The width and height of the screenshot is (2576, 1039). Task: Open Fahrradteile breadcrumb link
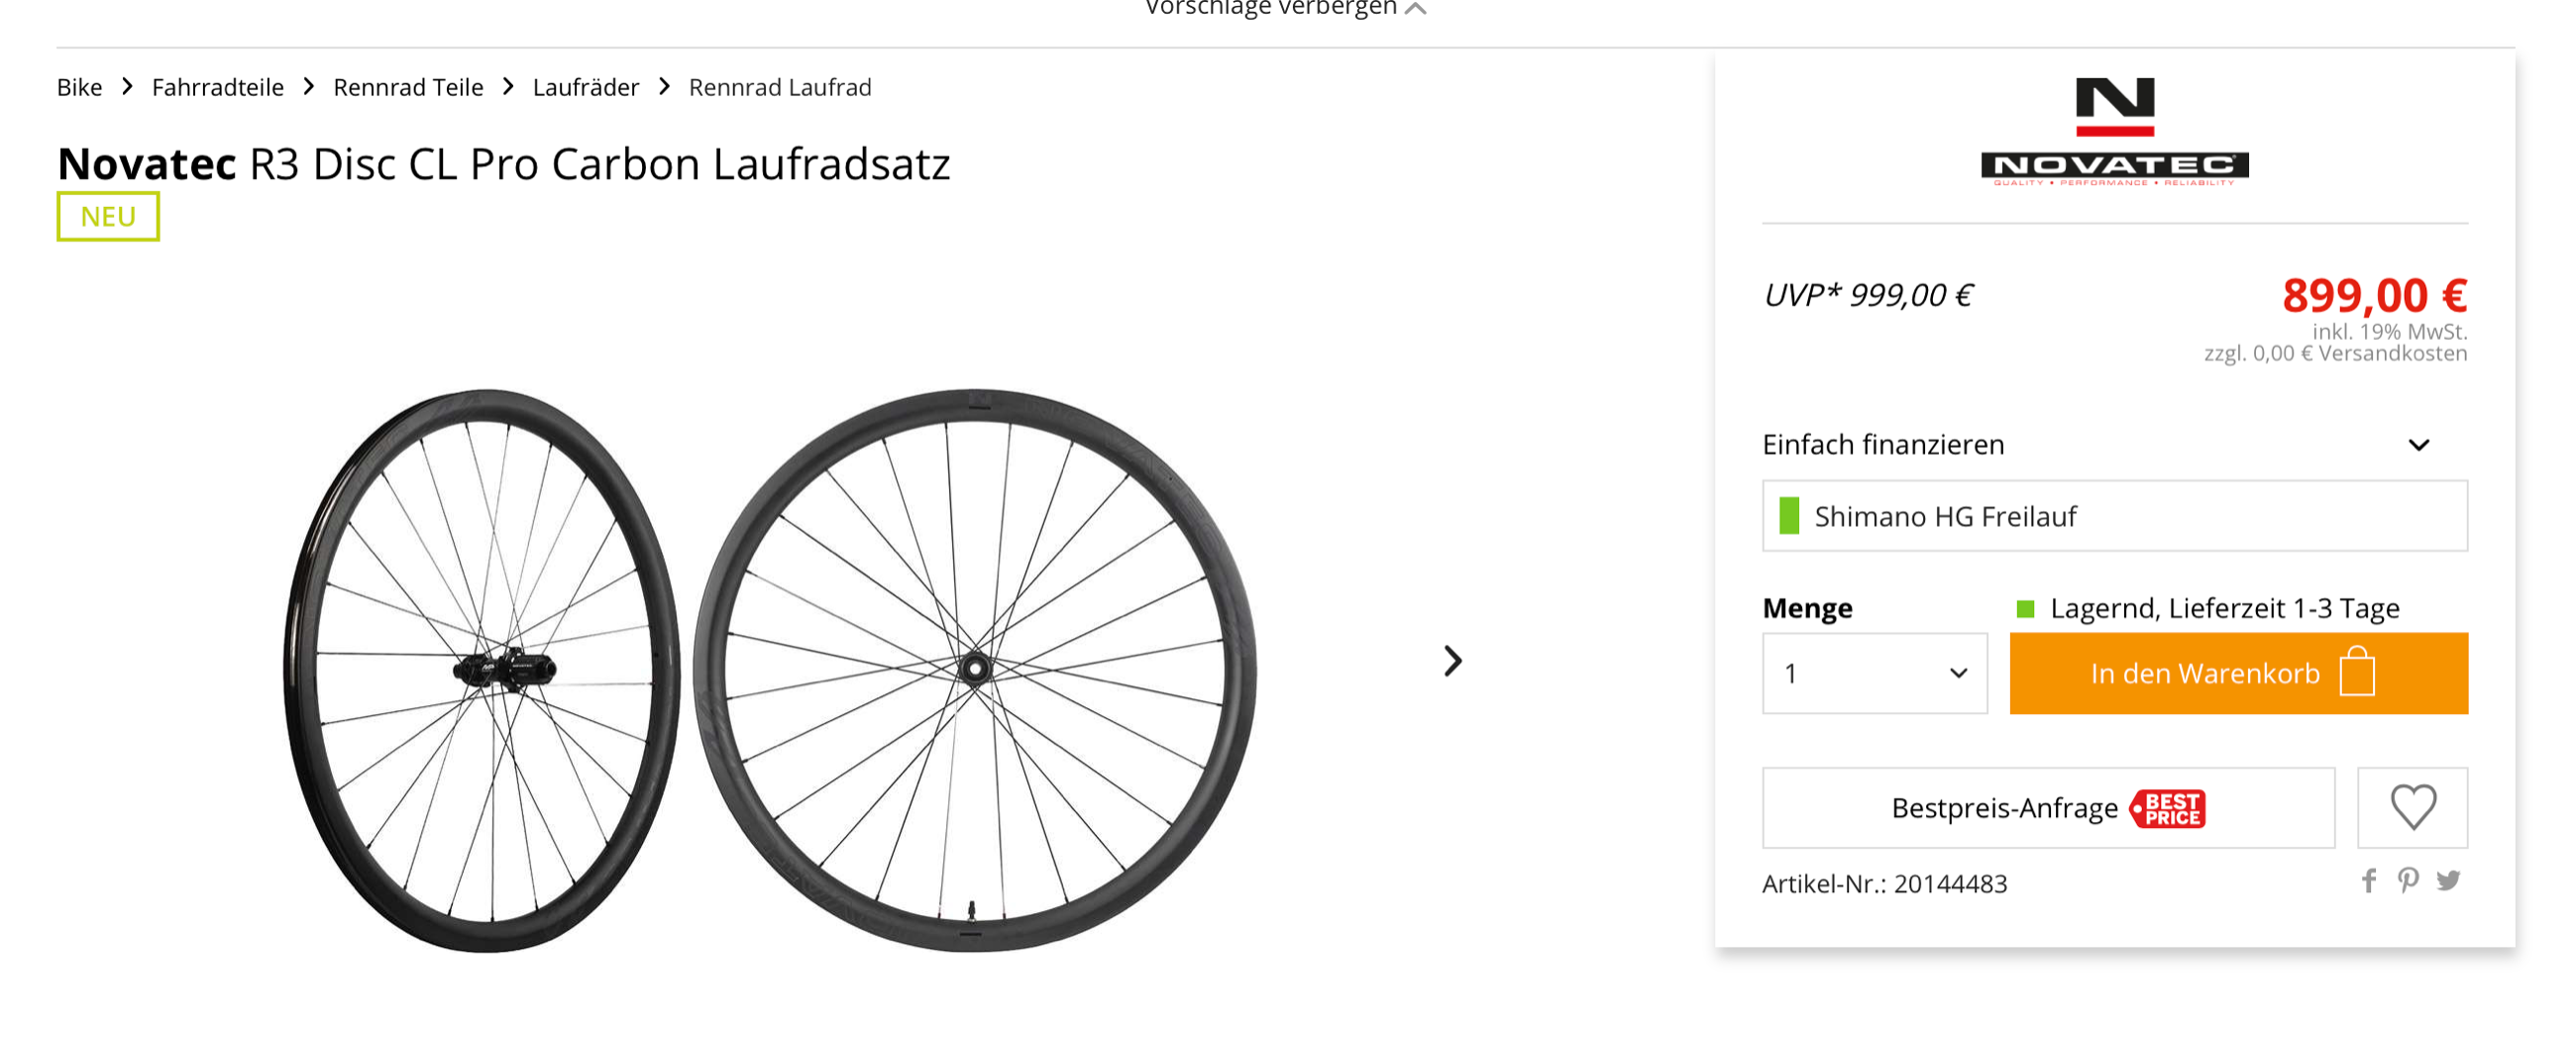(217, 88)
